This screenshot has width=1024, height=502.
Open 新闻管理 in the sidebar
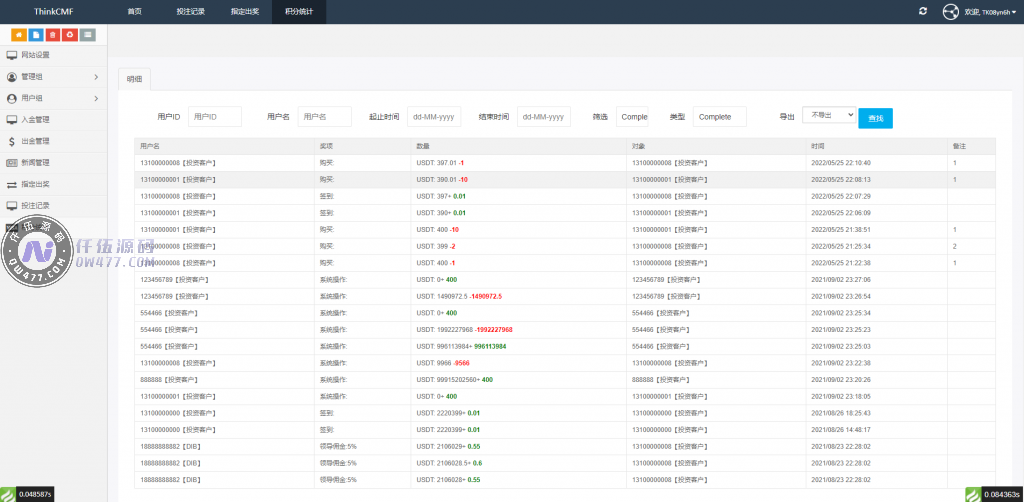pos(35,162)
